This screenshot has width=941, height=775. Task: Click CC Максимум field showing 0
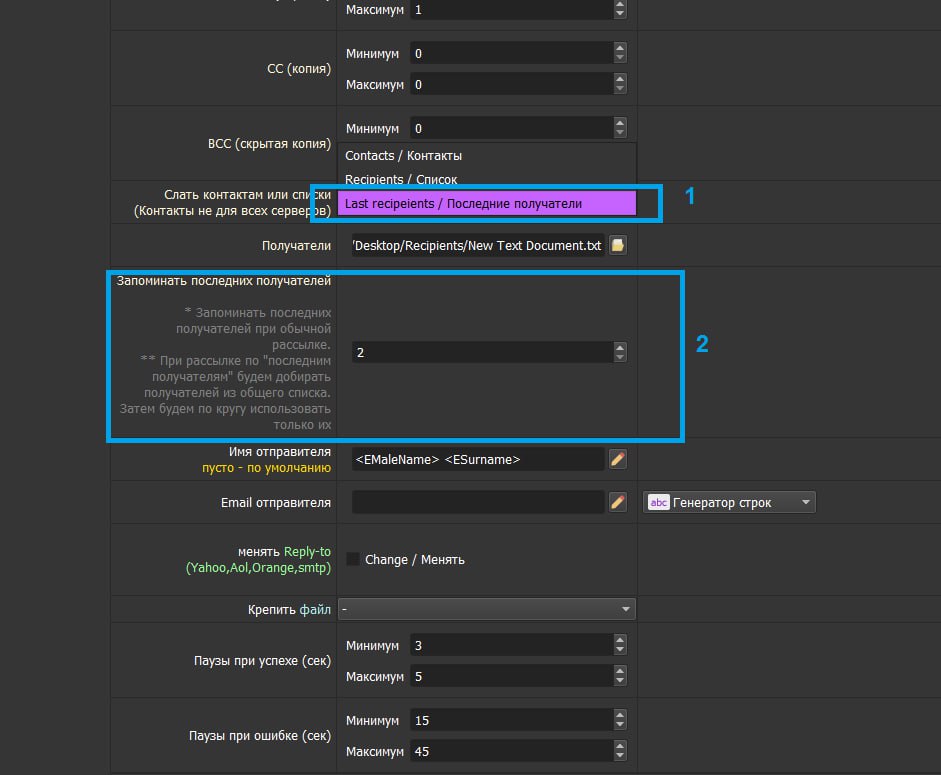click(511, 85)
